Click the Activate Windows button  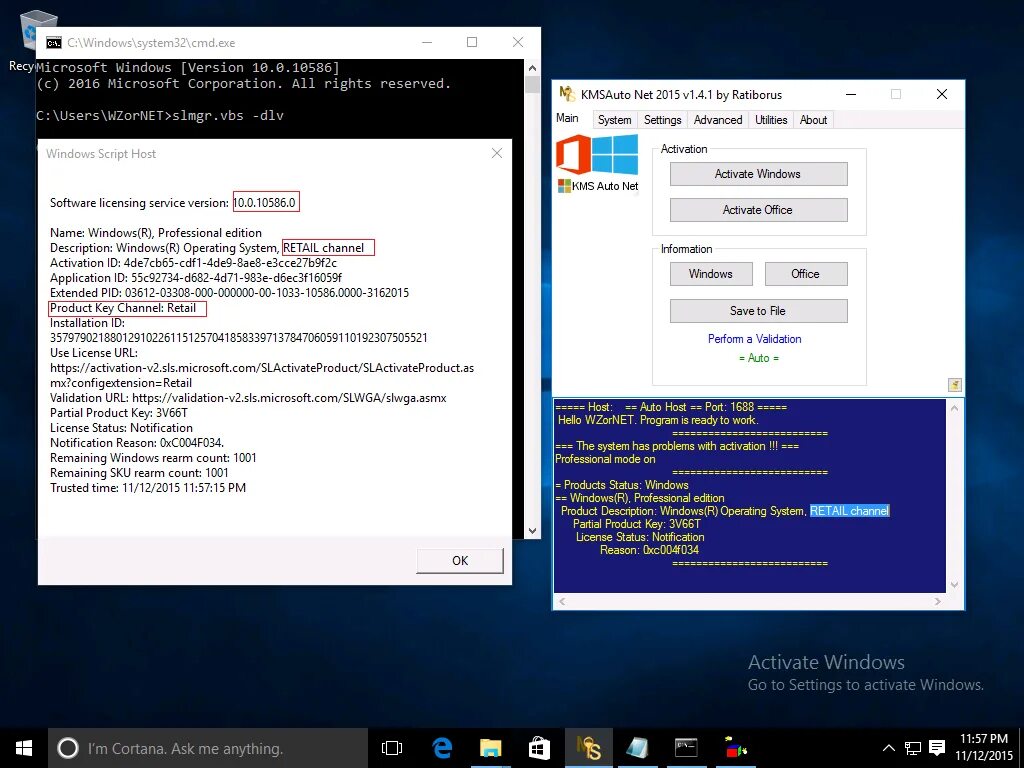click(758, 174)
